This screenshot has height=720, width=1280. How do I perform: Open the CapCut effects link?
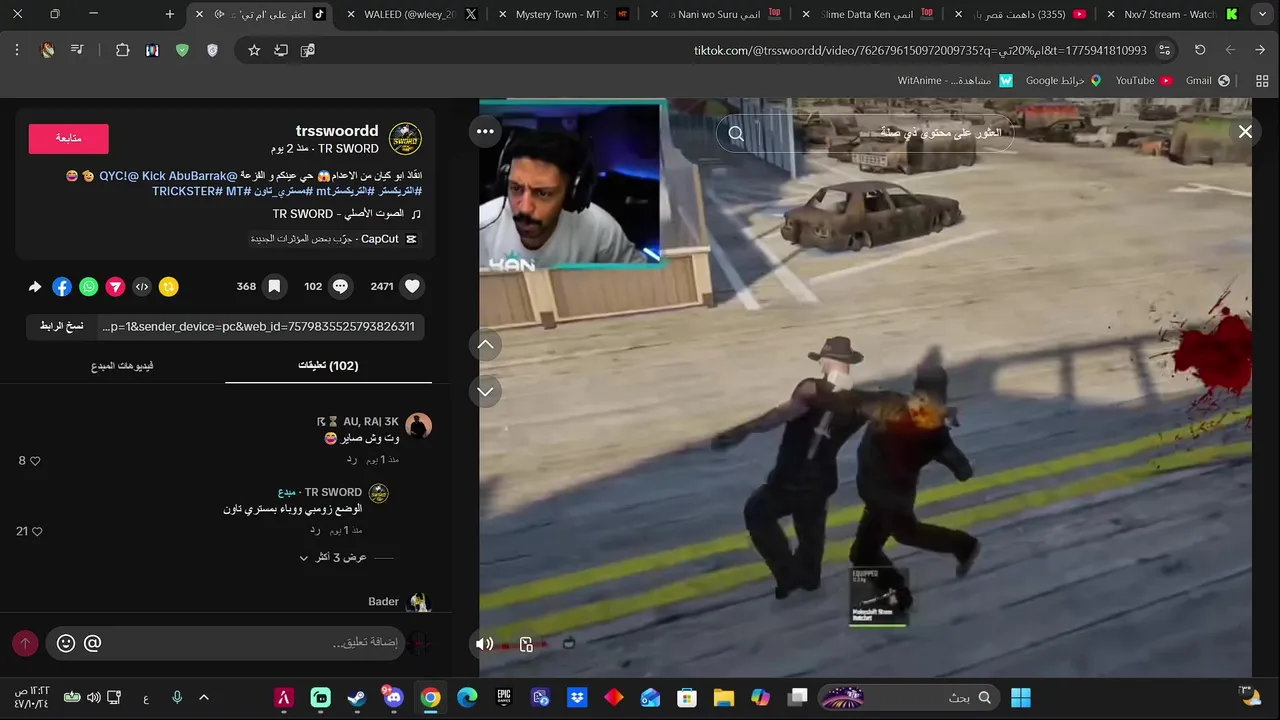point(334,239)
